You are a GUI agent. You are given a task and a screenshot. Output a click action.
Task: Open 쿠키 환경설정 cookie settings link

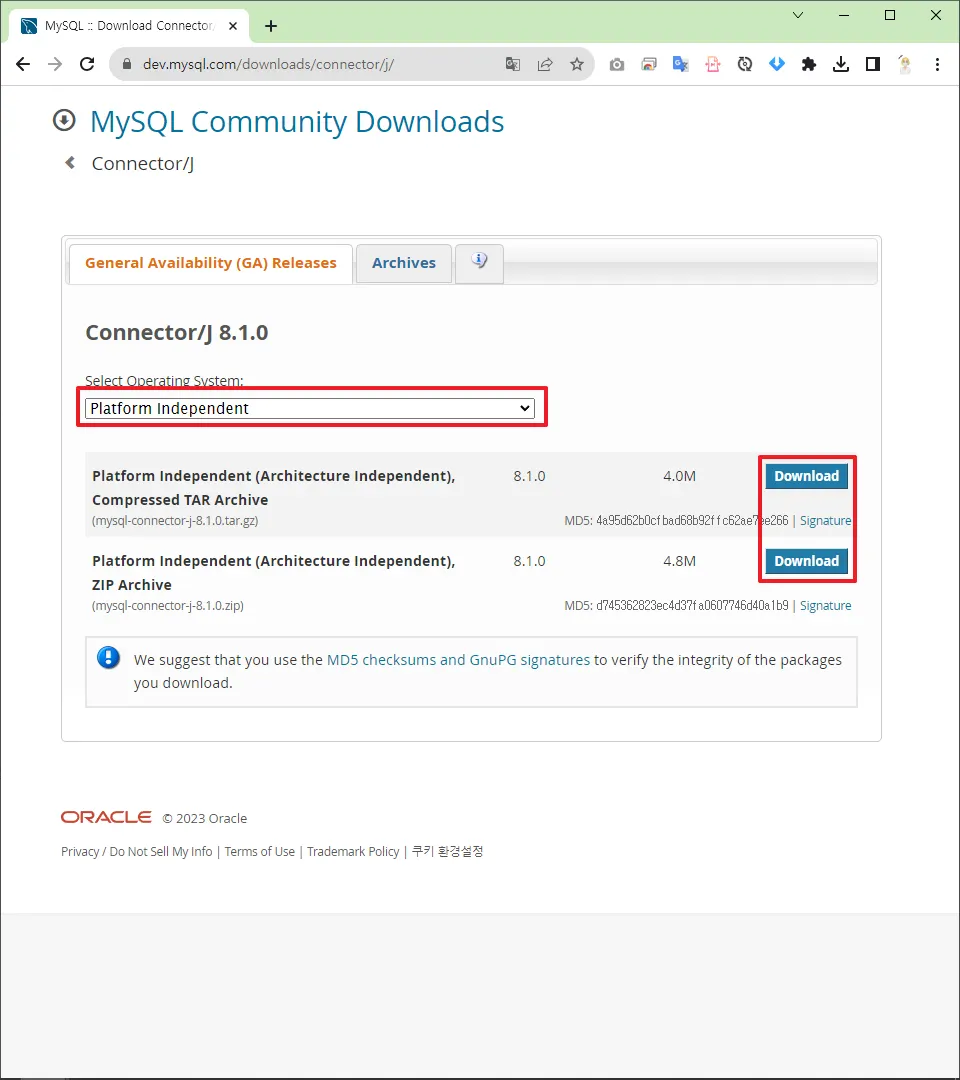coord(447,851)
